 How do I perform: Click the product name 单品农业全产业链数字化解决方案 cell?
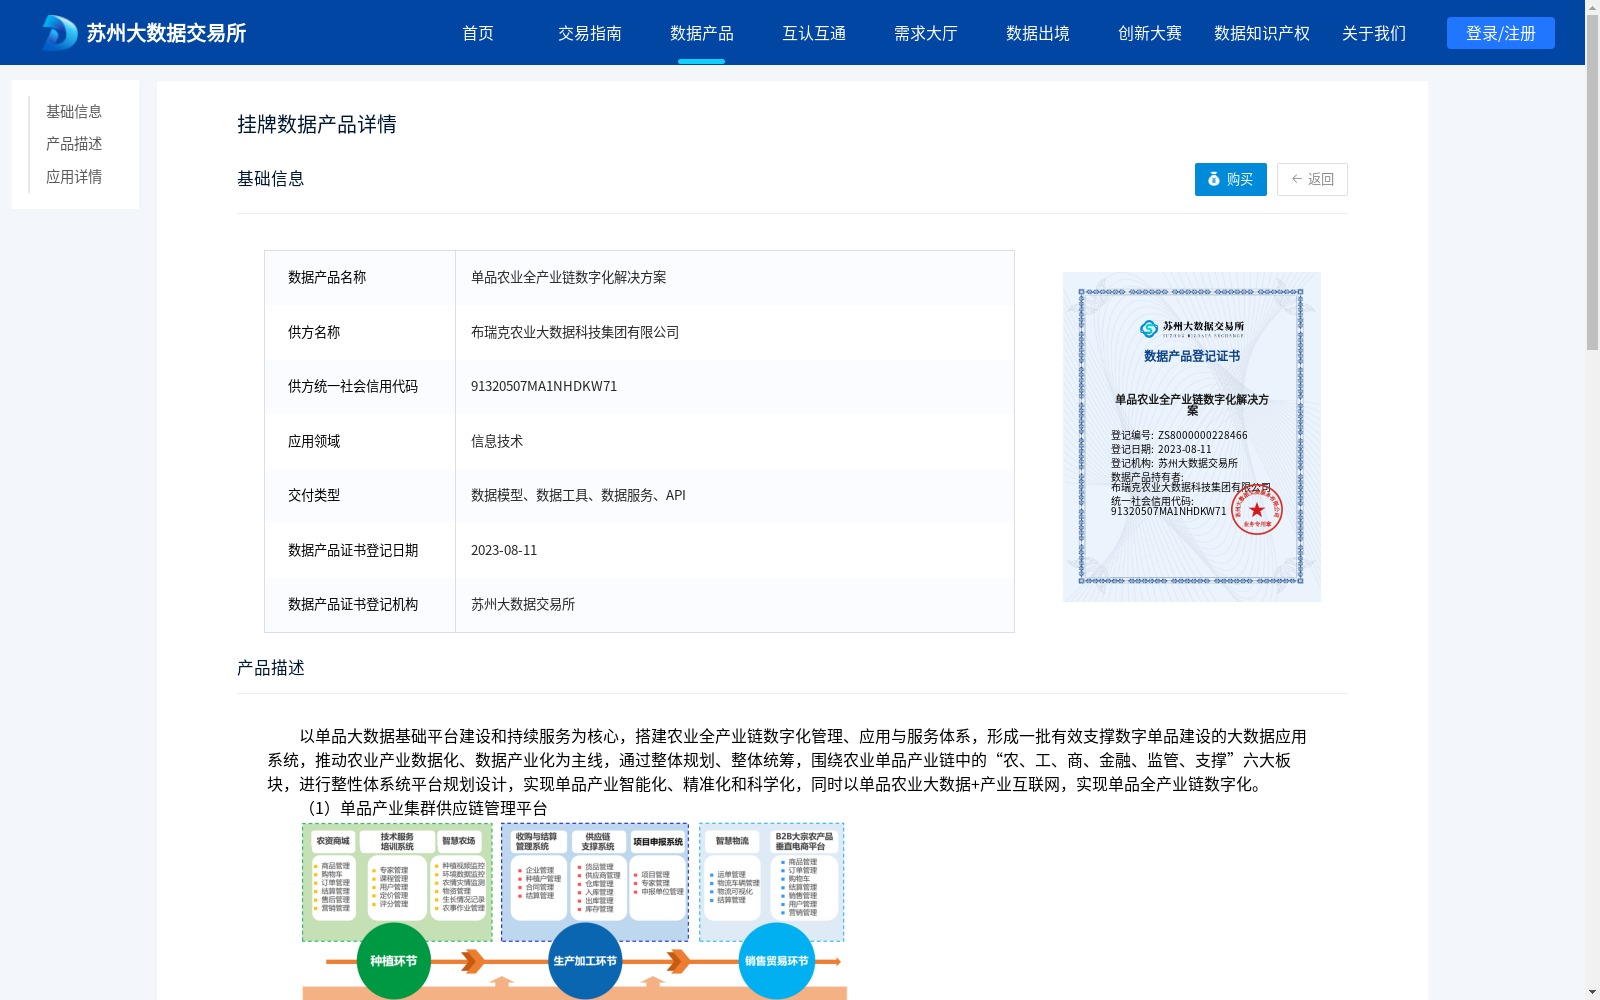(x=735, y=278)
